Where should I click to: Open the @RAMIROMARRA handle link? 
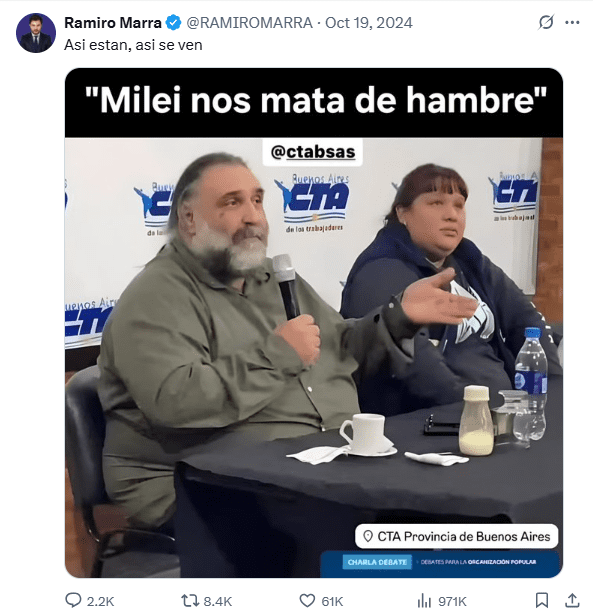250,23
